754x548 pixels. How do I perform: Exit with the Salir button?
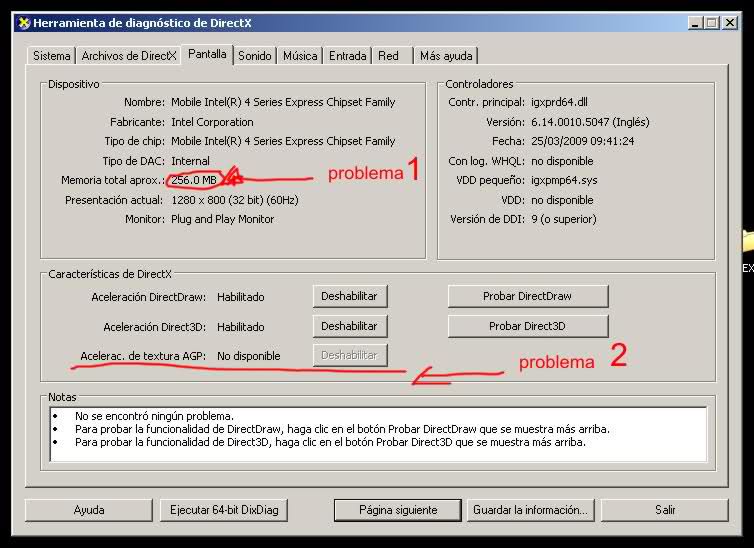(x=665, y=510)
